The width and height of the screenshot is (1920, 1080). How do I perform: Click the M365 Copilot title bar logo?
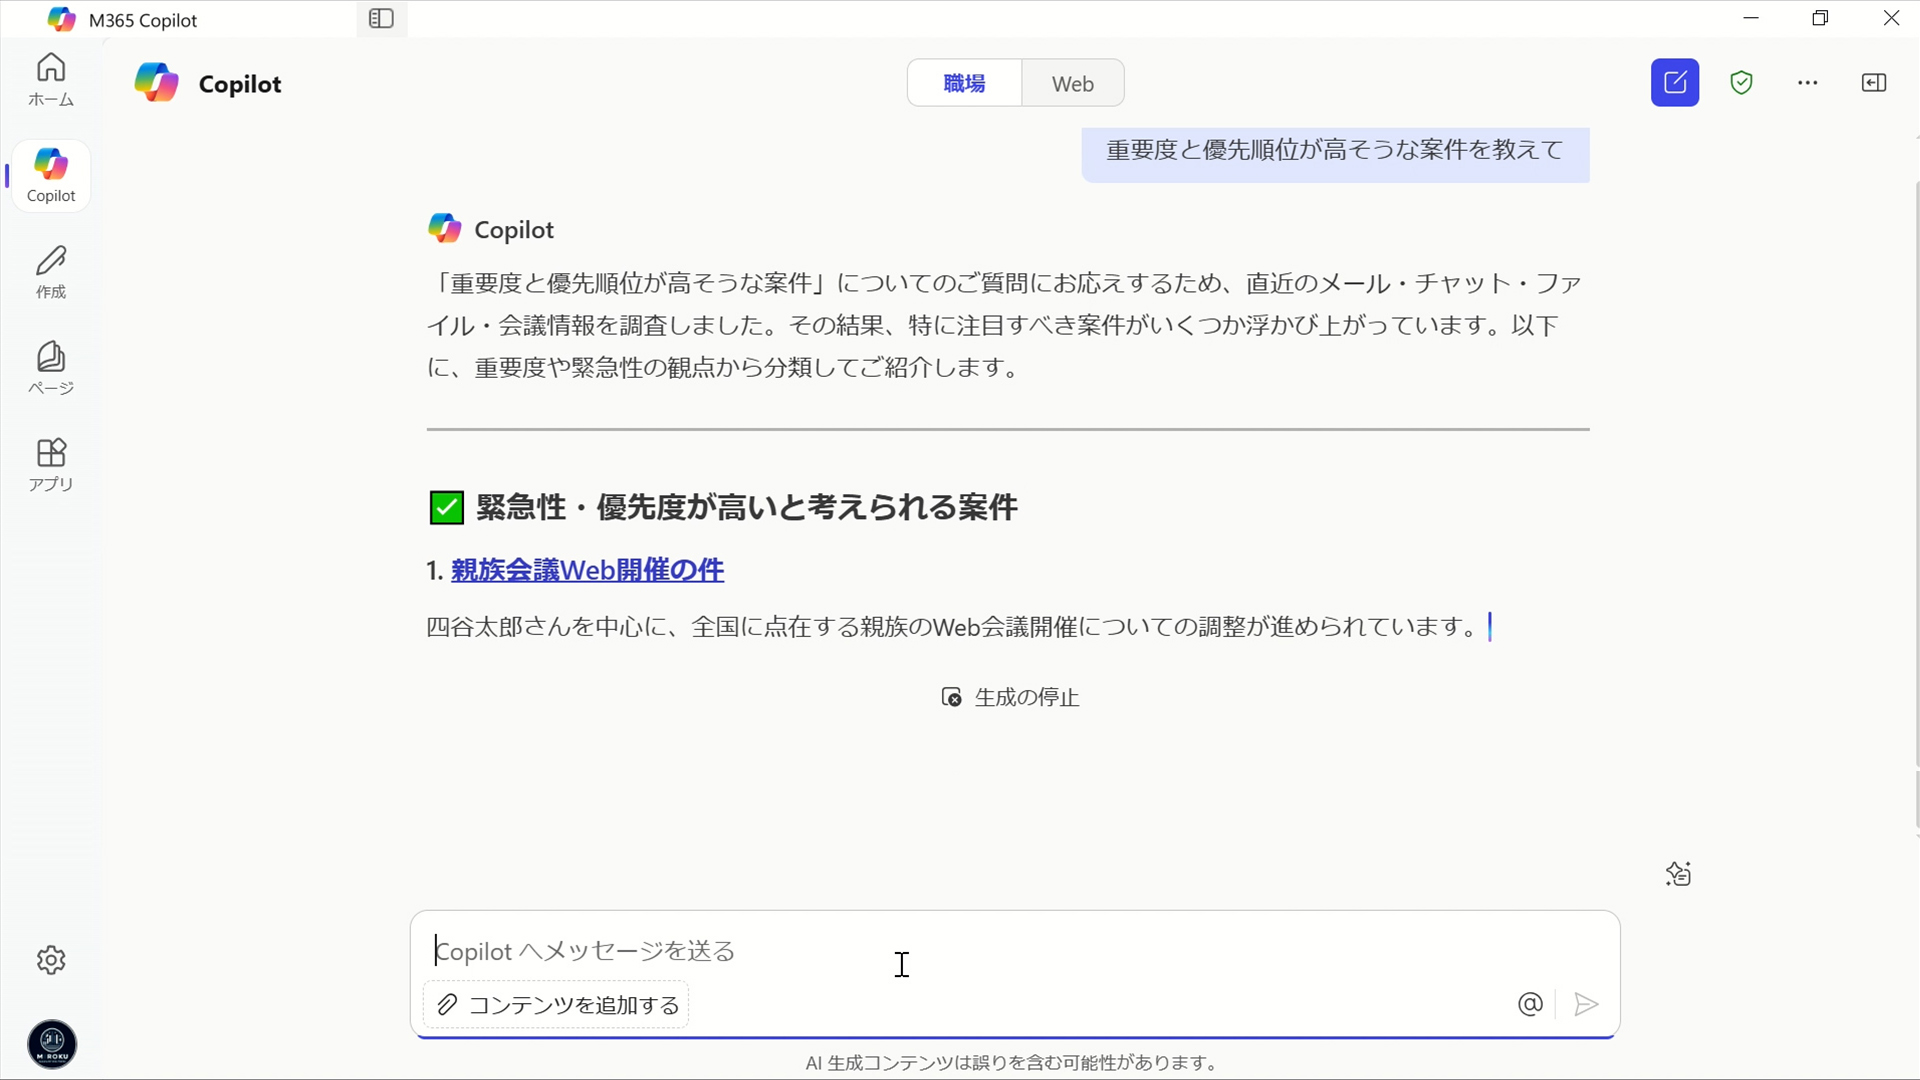coord(61,19)
